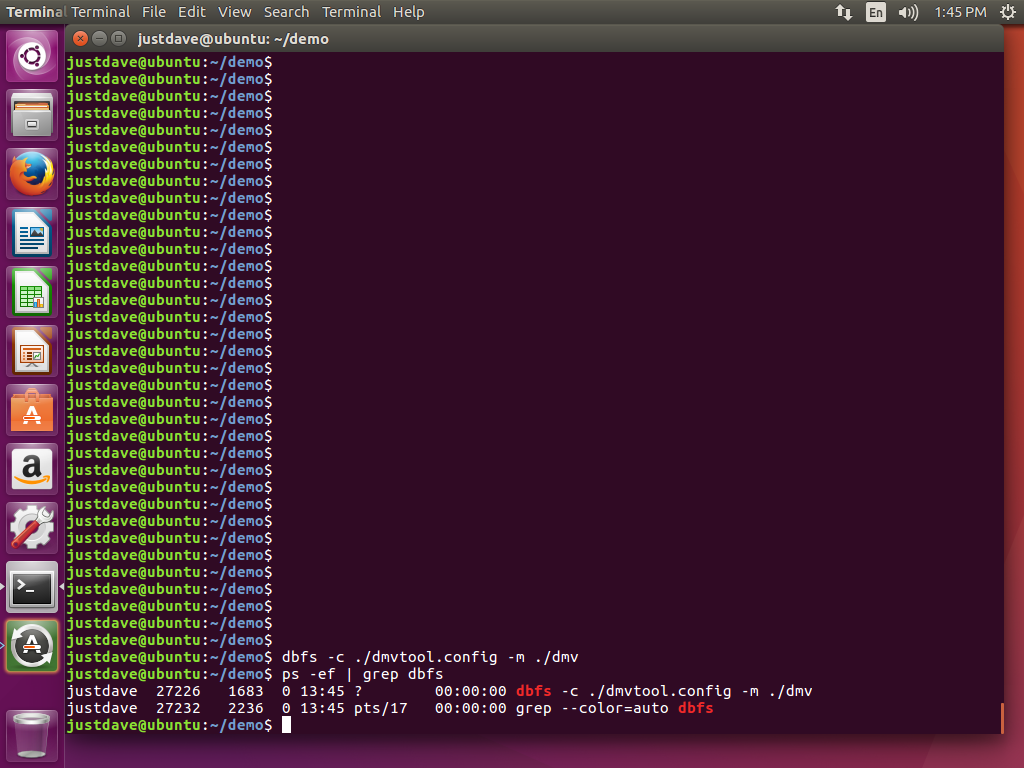Open LibreOffice Writer from the launcher
Screen dimensions: 1024x768
[x=32, y=233]
